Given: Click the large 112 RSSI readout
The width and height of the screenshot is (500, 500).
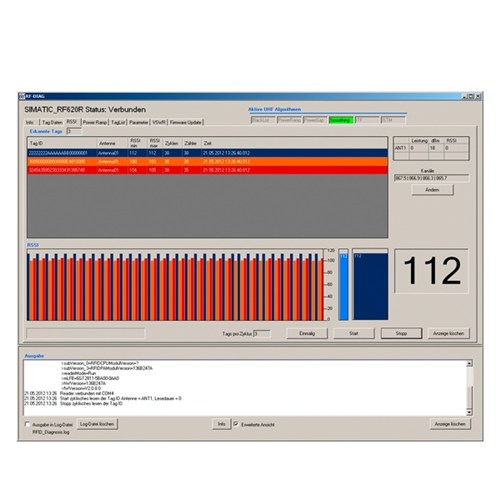Looking at the screenshot, I should (432, 271).
